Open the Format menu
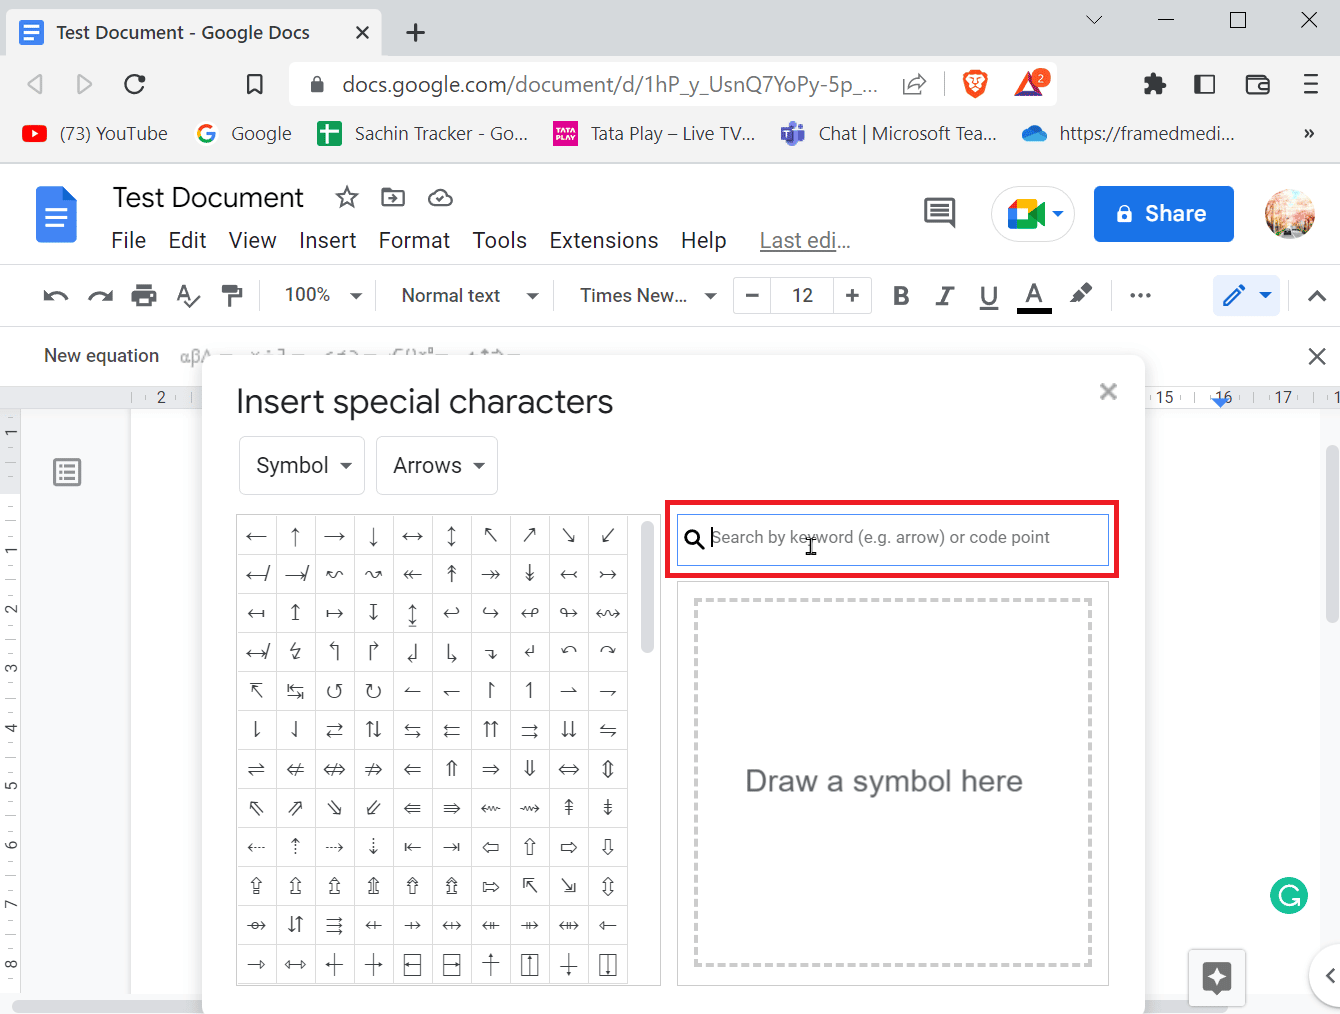Screen dimensions: 1340x1014 (x=414, y=241)
